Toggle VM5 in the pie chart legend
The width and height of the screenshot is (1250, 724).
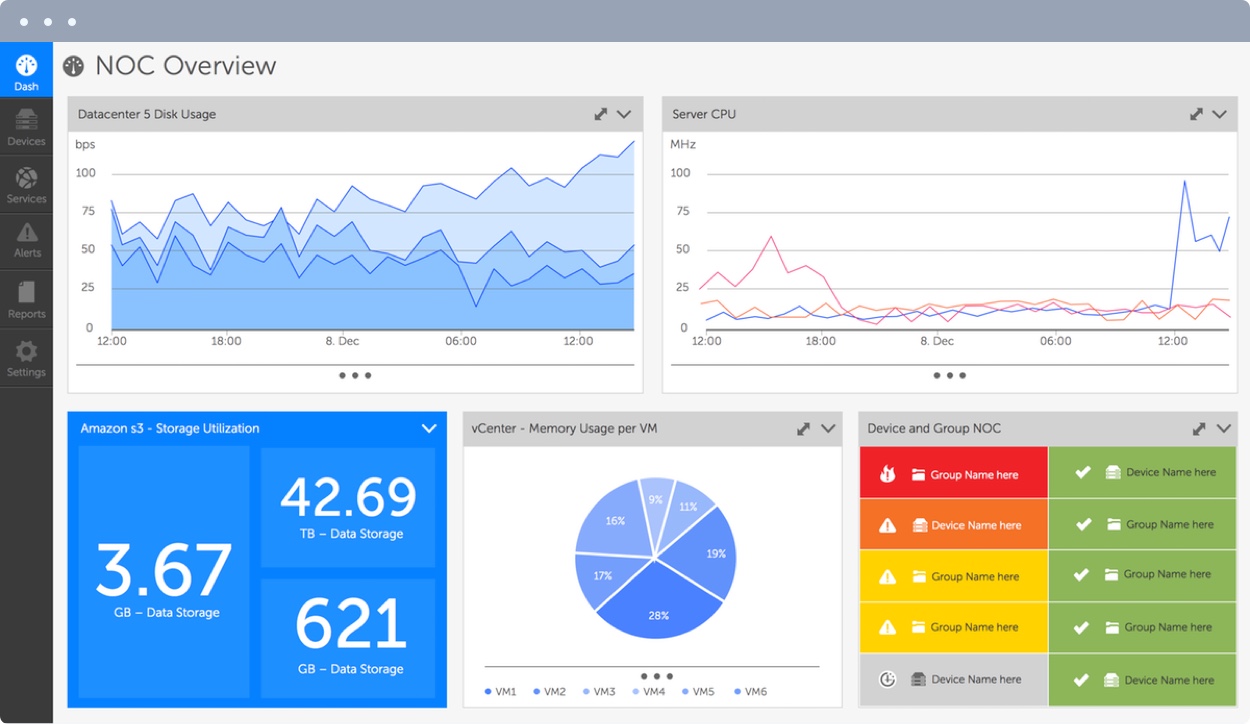[x=698, y=691]
